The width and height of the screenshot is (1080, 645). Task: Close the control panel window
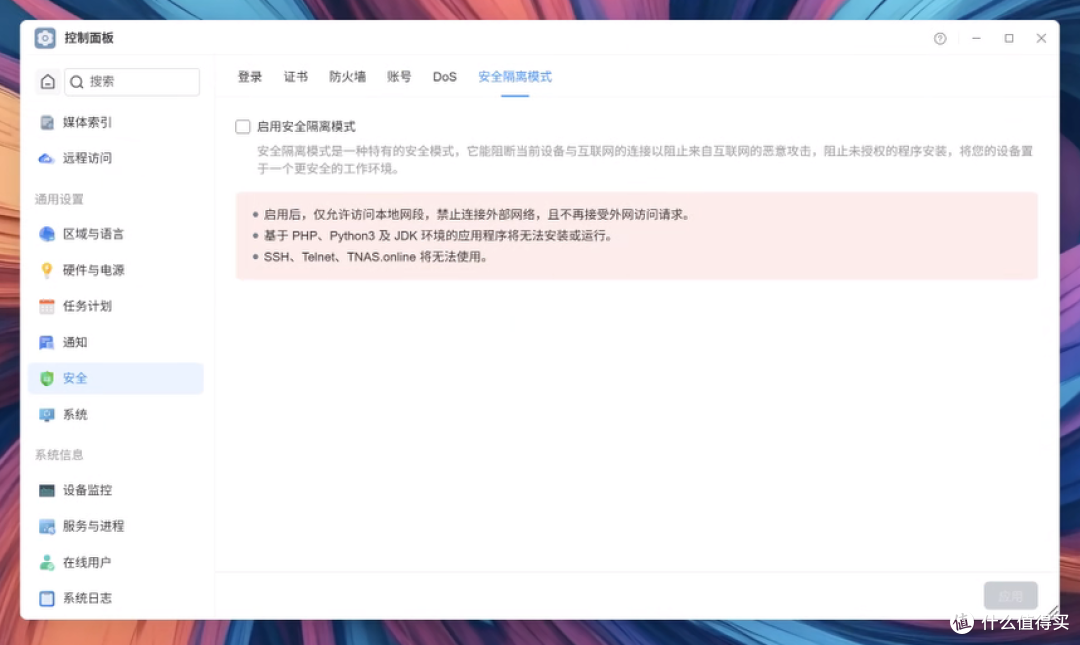(x=1041, y=39)
